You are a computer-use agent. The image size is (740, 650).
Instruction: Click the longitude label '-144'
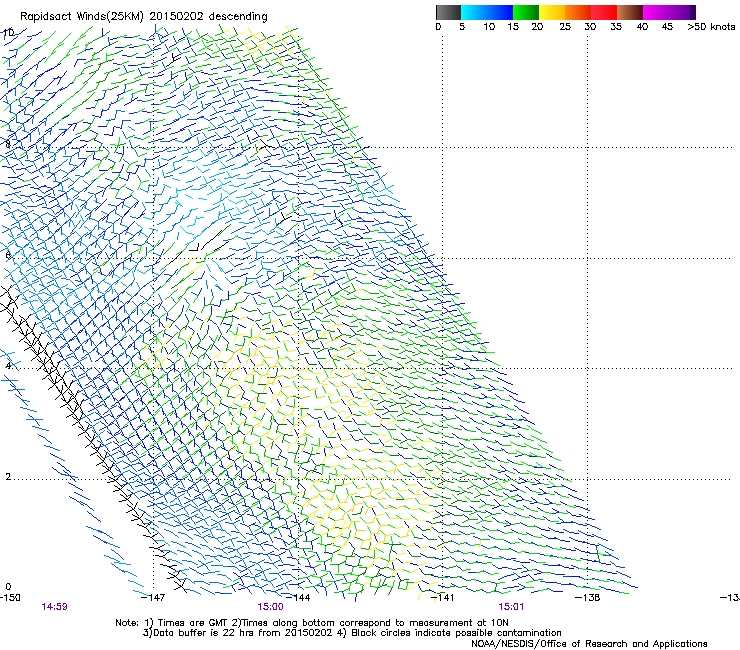[x=298, y=598]
